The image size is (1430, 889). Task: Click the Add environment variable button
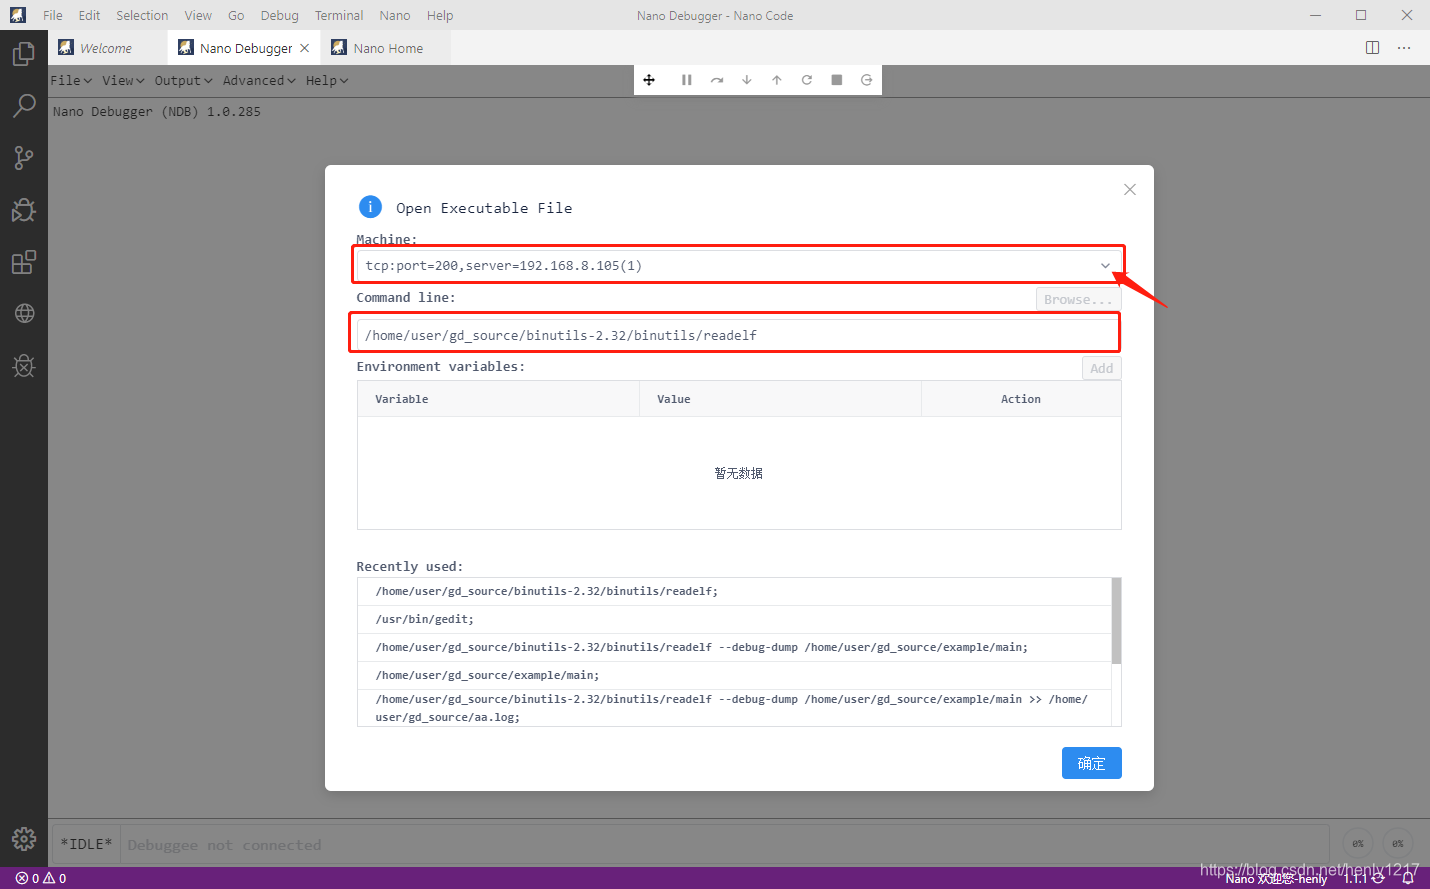click(x=1101, y=368)
